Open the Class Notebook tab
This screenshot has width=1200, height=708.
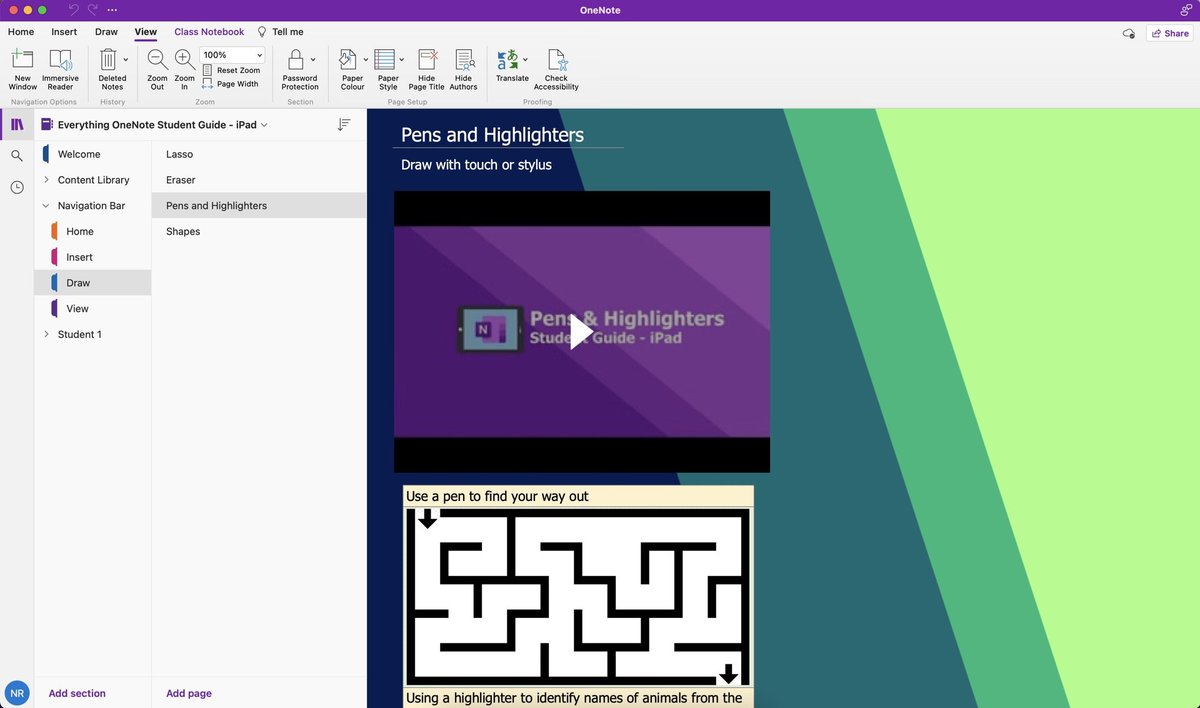click(209, 32)
